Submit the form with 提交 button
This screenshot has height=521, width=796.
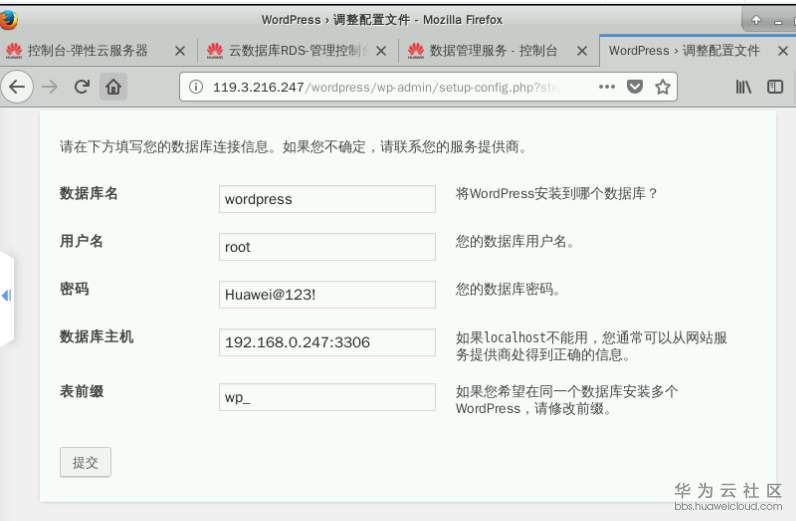[85, 462]
